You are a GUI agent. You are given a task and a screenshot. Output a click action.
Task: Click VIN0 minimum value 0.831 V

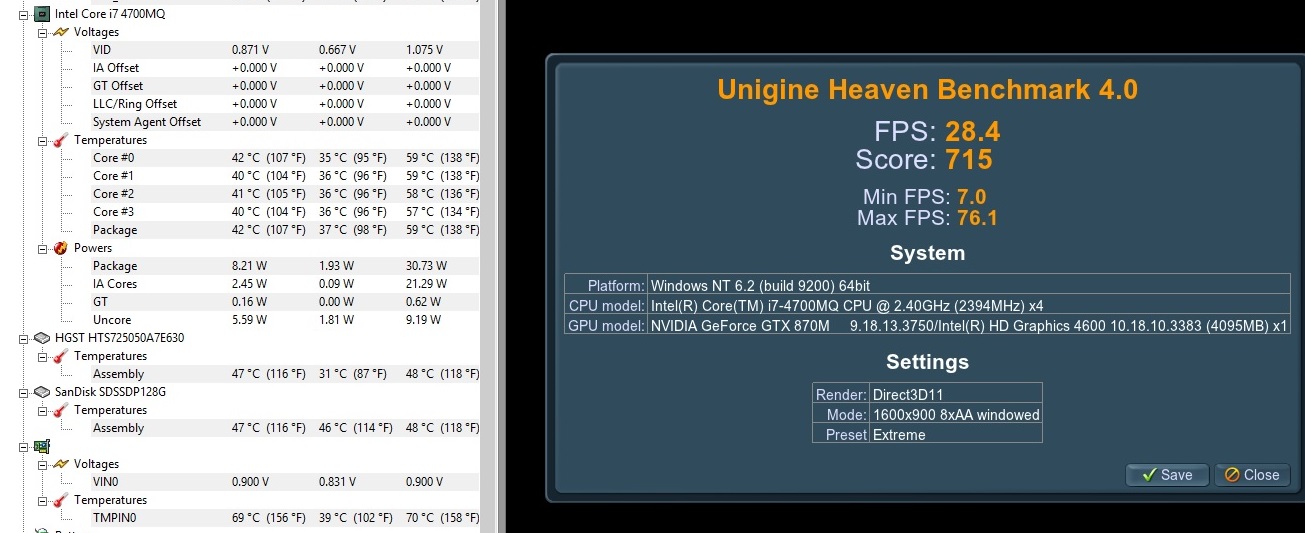[x=338, y=482]
